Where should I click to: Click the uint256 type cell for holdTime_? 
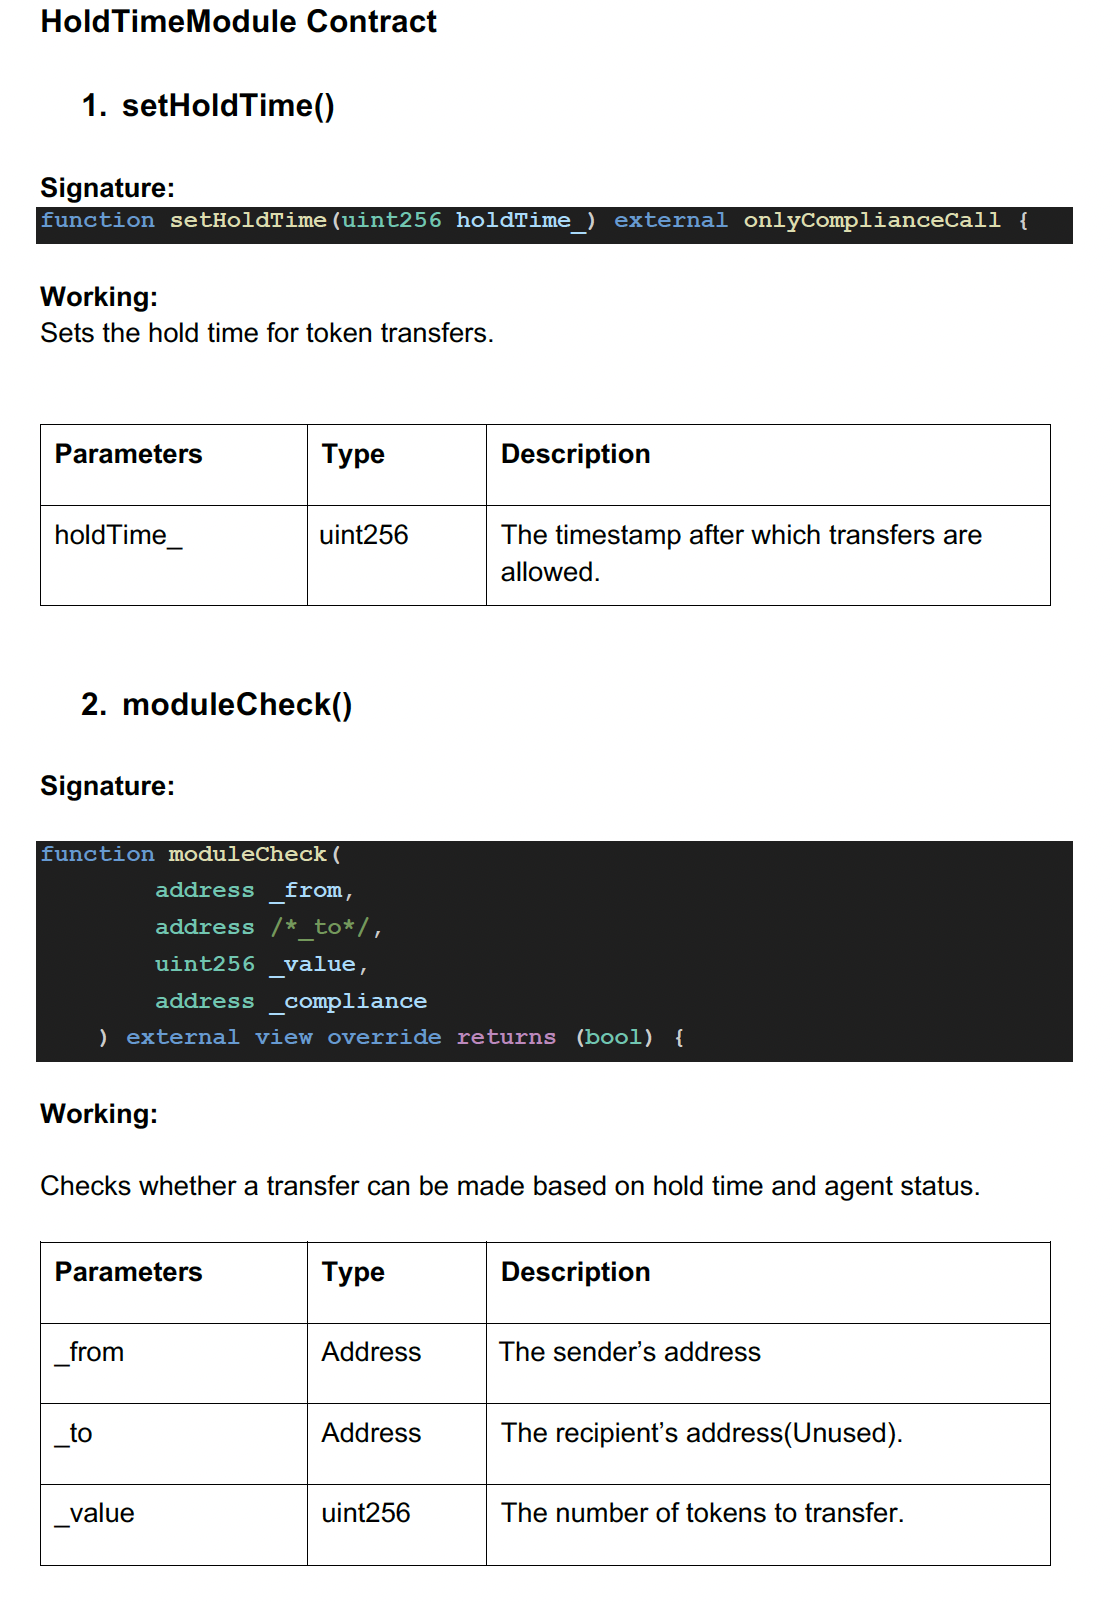[364, 536]
